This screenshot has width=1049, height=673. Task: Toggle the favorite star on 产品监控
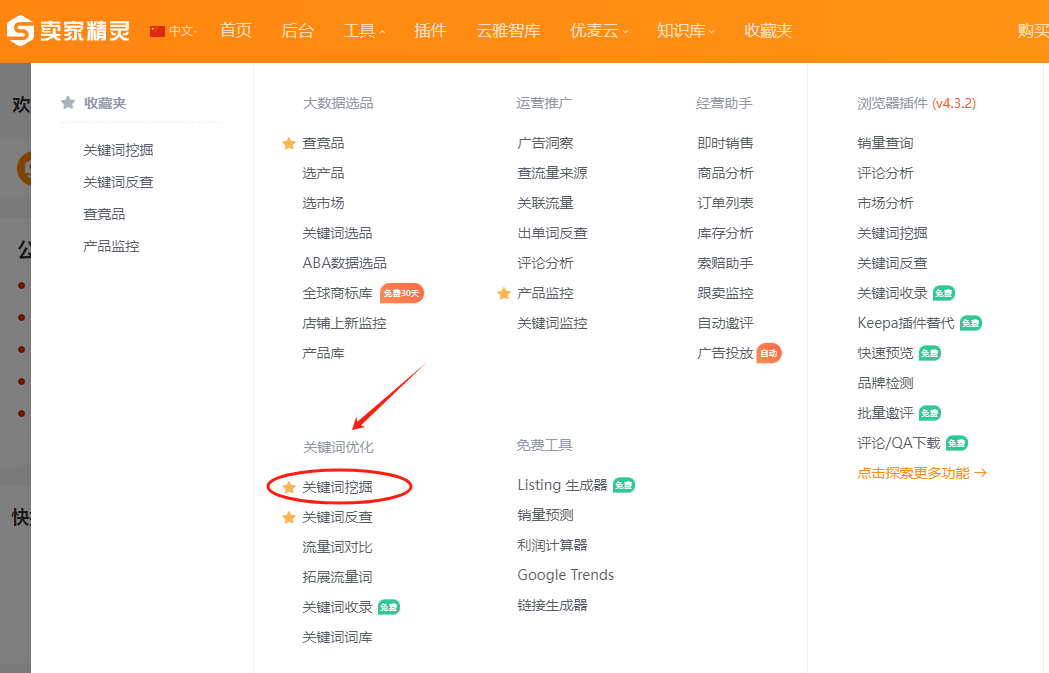click(x=504, y=293)
